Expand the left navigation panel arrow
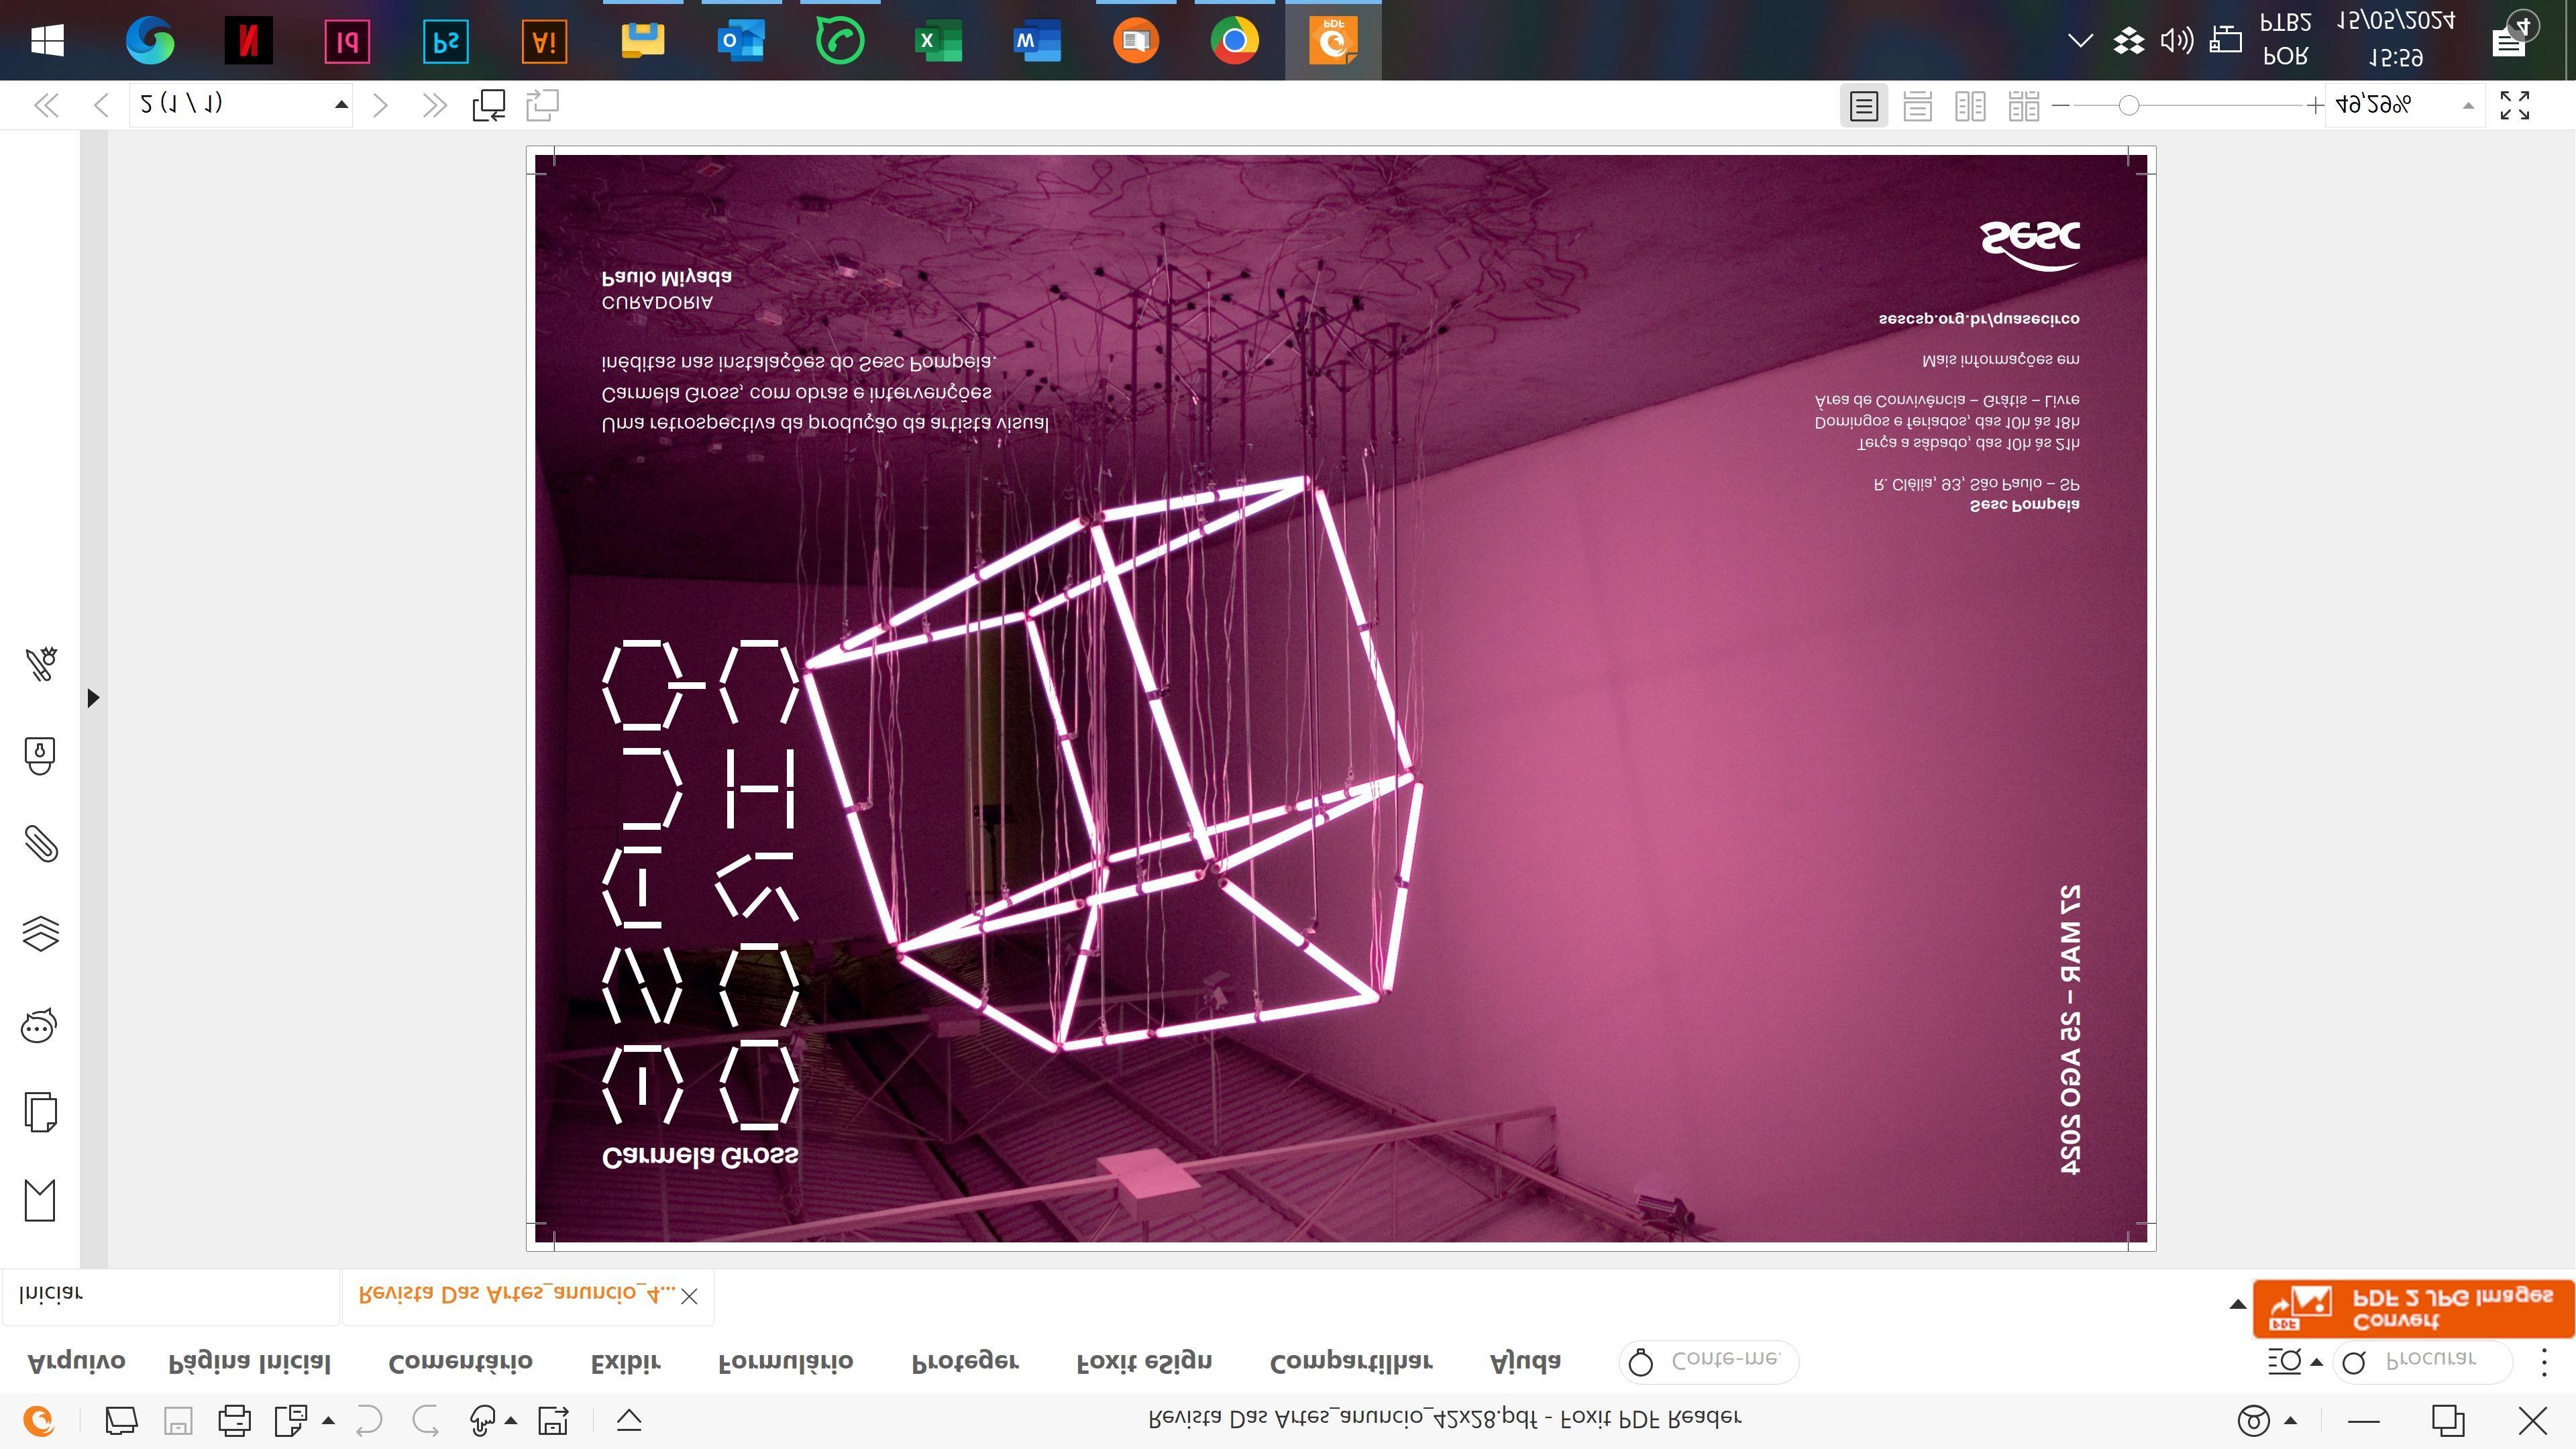 pyautogui.click(x=93, y=697)
